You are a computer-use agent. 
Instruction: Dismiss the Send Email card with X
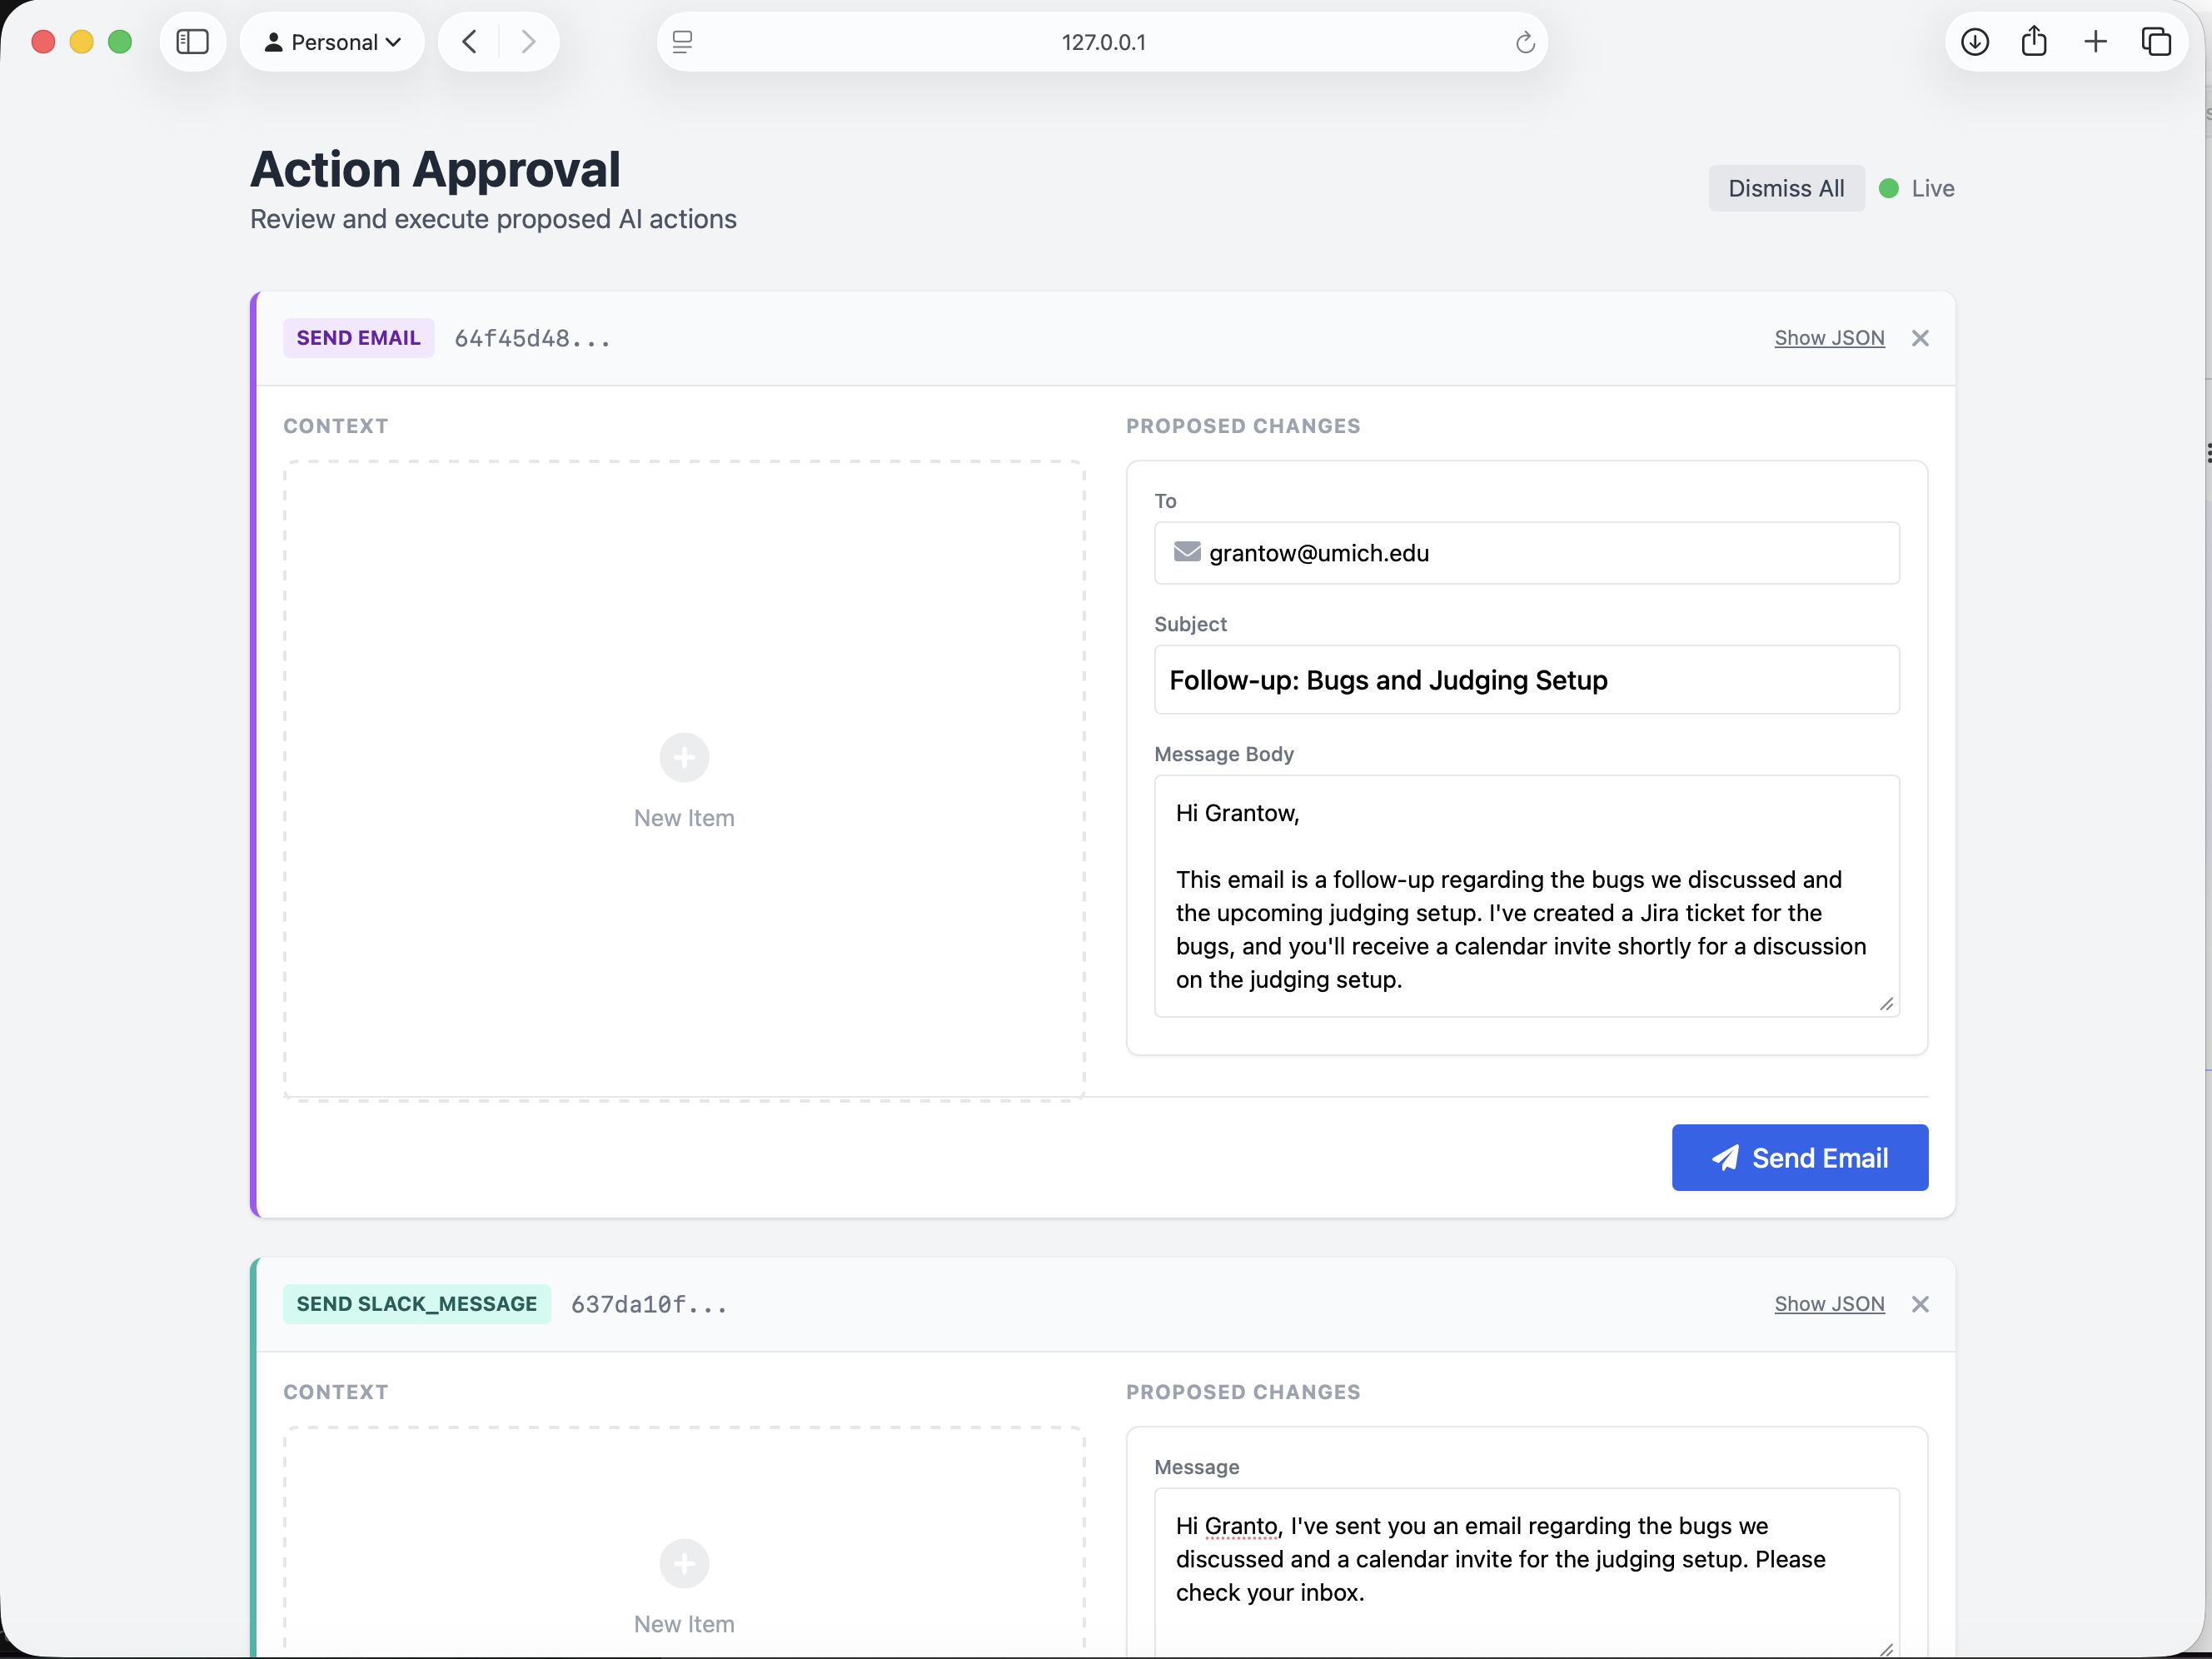point(1919,338)
